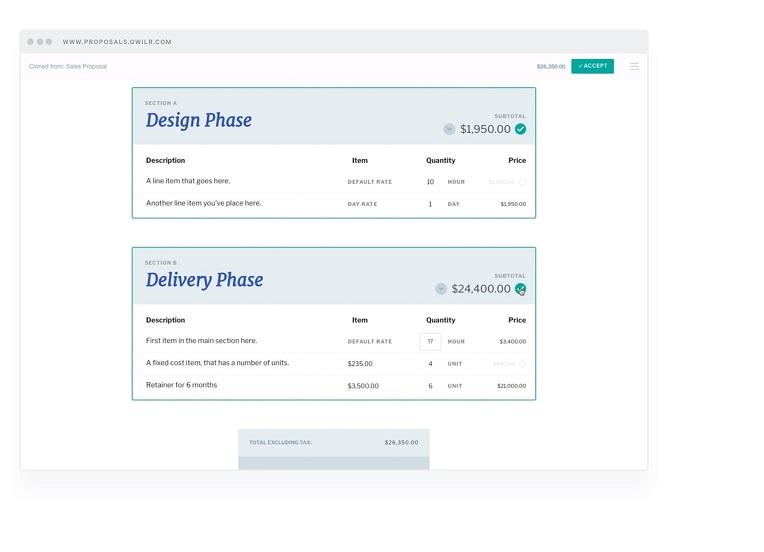
Task: Expand the Design Phase subtotal dropdown arrow
Action: tap(449, 129)
